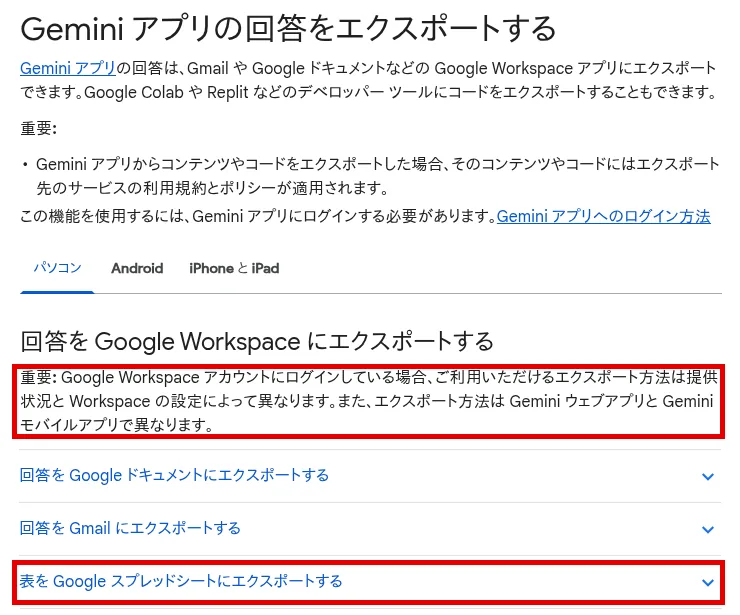Image resolution: width=740 pixels, height=615 pixels.
Task: Expand 回答を Gmail にエクスポートする section
Action: (370, 528)
